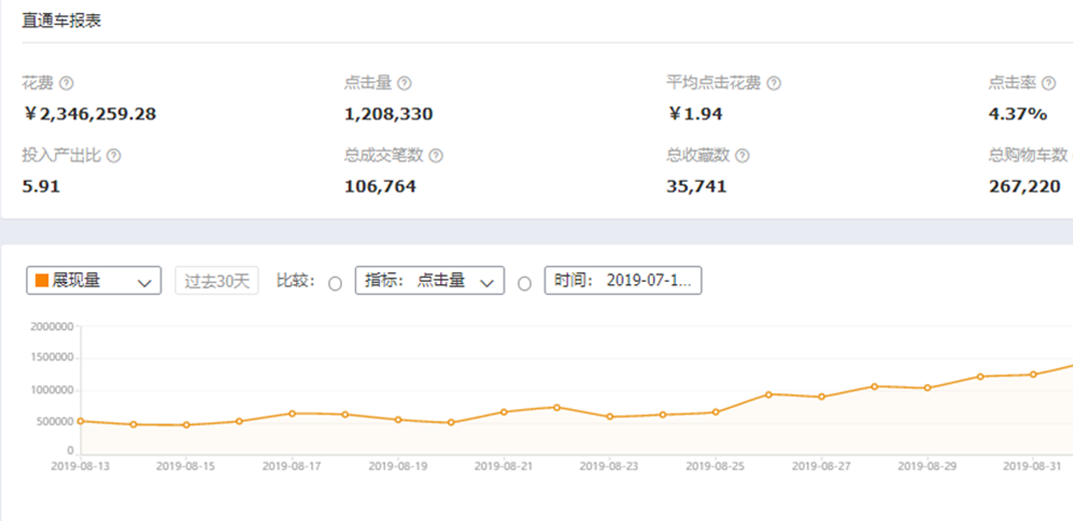This screenshot has width=1073, height=522.
Task: Click the 267,220 总购物车数 value
Action: click(x=1024, y=186)
